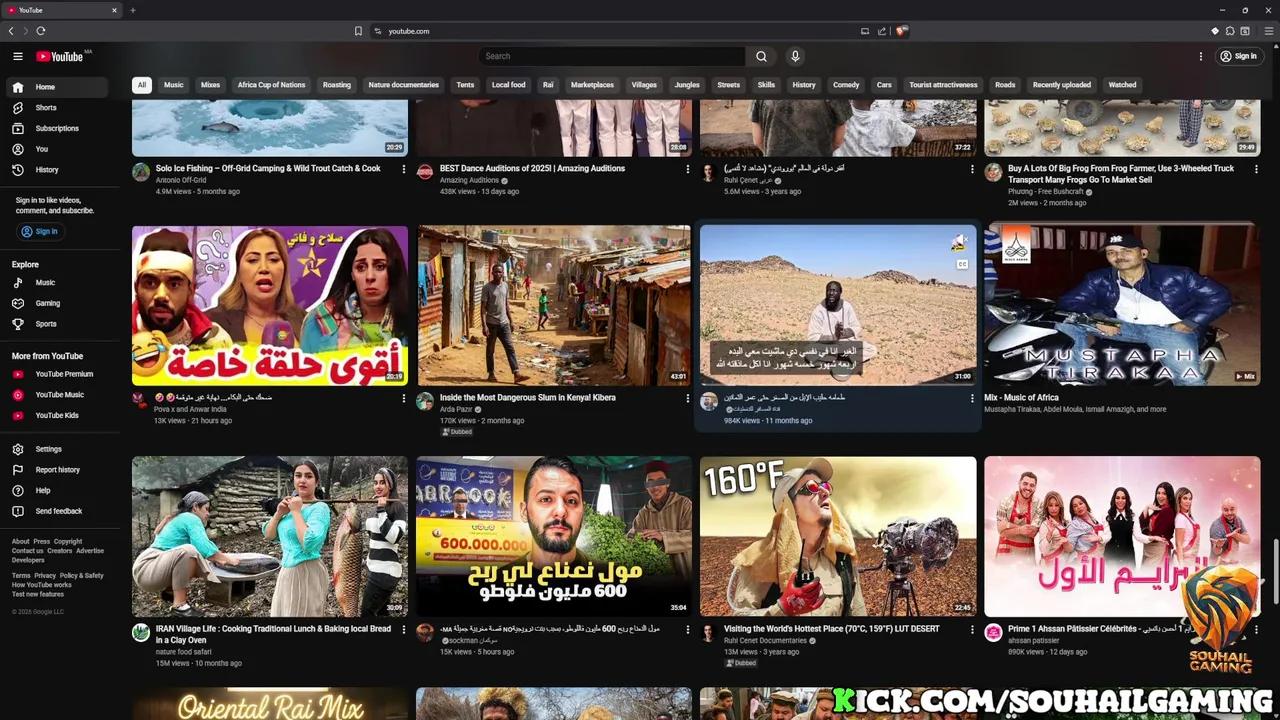Open Antonio Off-Grid channel avatar
Viewport: 1280px width, 720px height.
coord(141,172)
